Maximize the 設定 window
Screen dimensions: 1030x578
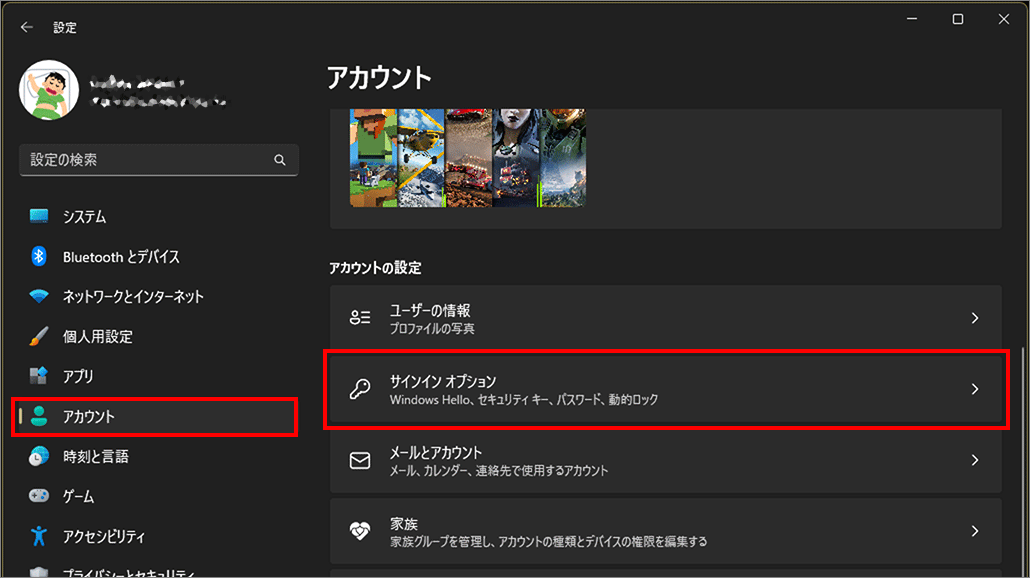pyautogui.click(x=958, y=19)
